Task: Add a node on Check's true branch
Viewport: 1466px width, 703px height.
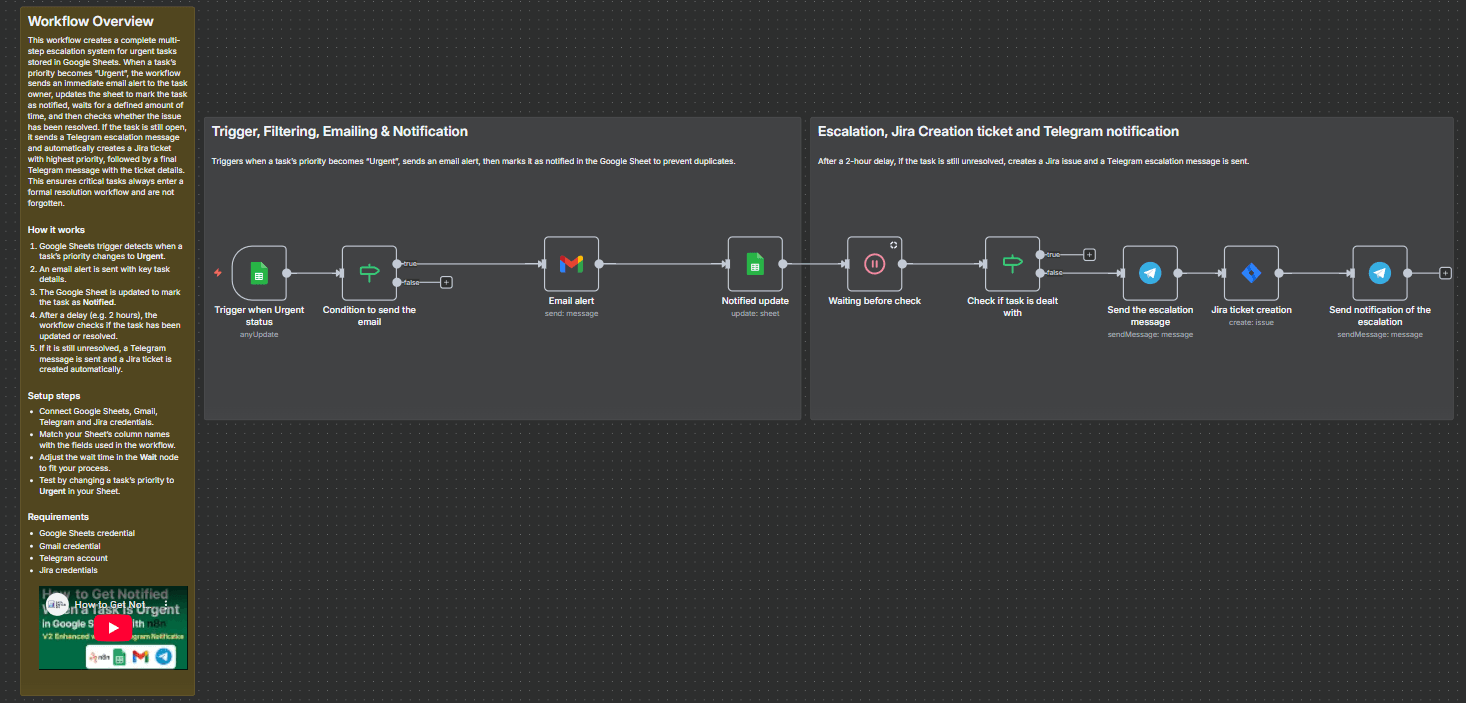Action: 1089,254
